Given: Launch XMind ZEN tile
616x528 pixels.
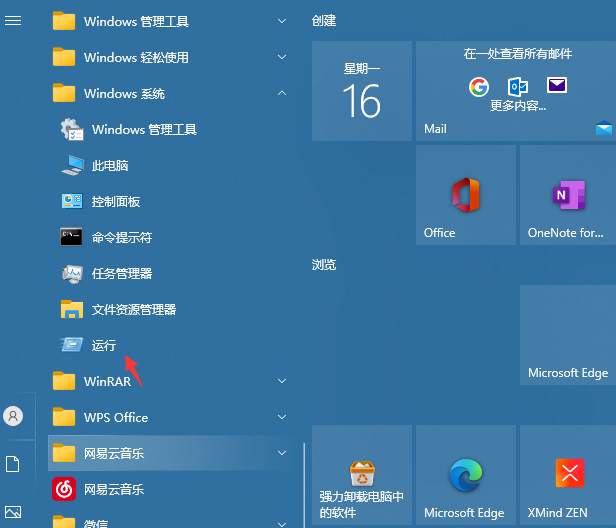Looking at the screenshot, I should coord(567,474).
